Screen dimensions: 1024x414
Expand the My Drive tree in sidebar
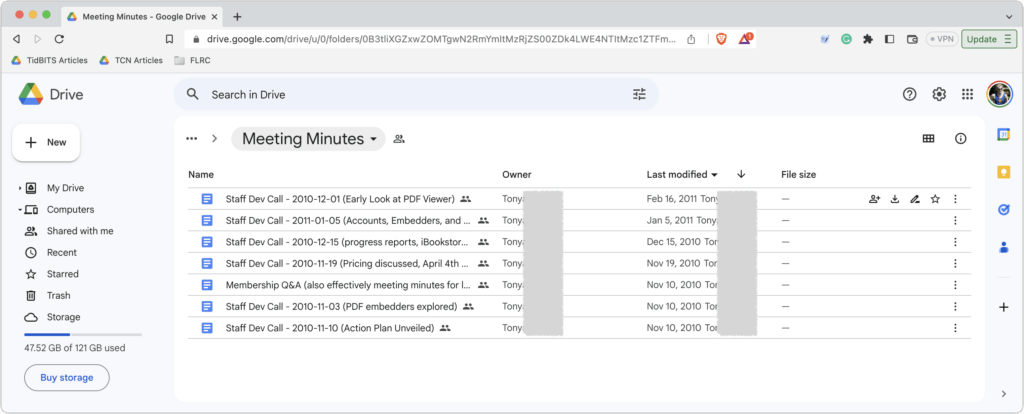point(19,188)
